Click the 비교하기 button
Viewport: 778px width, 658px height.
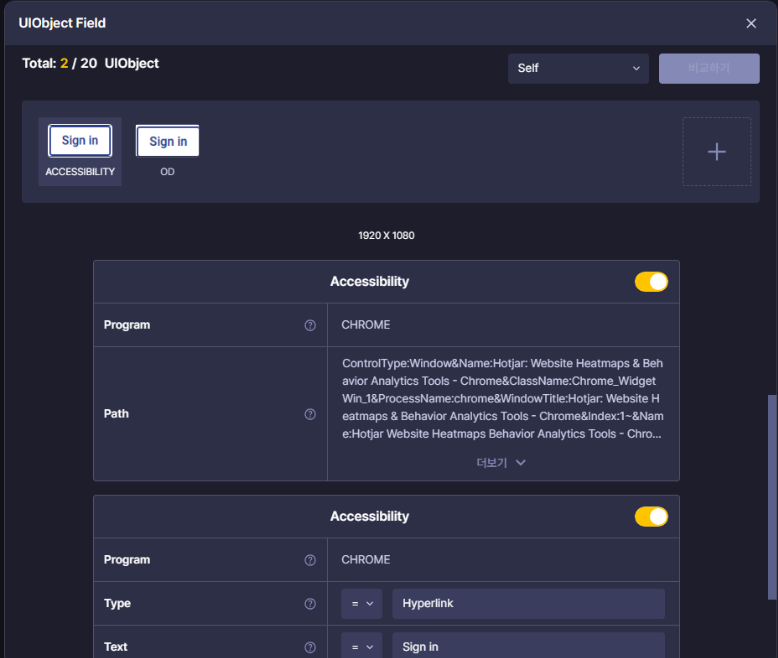(x=709, y=68)
